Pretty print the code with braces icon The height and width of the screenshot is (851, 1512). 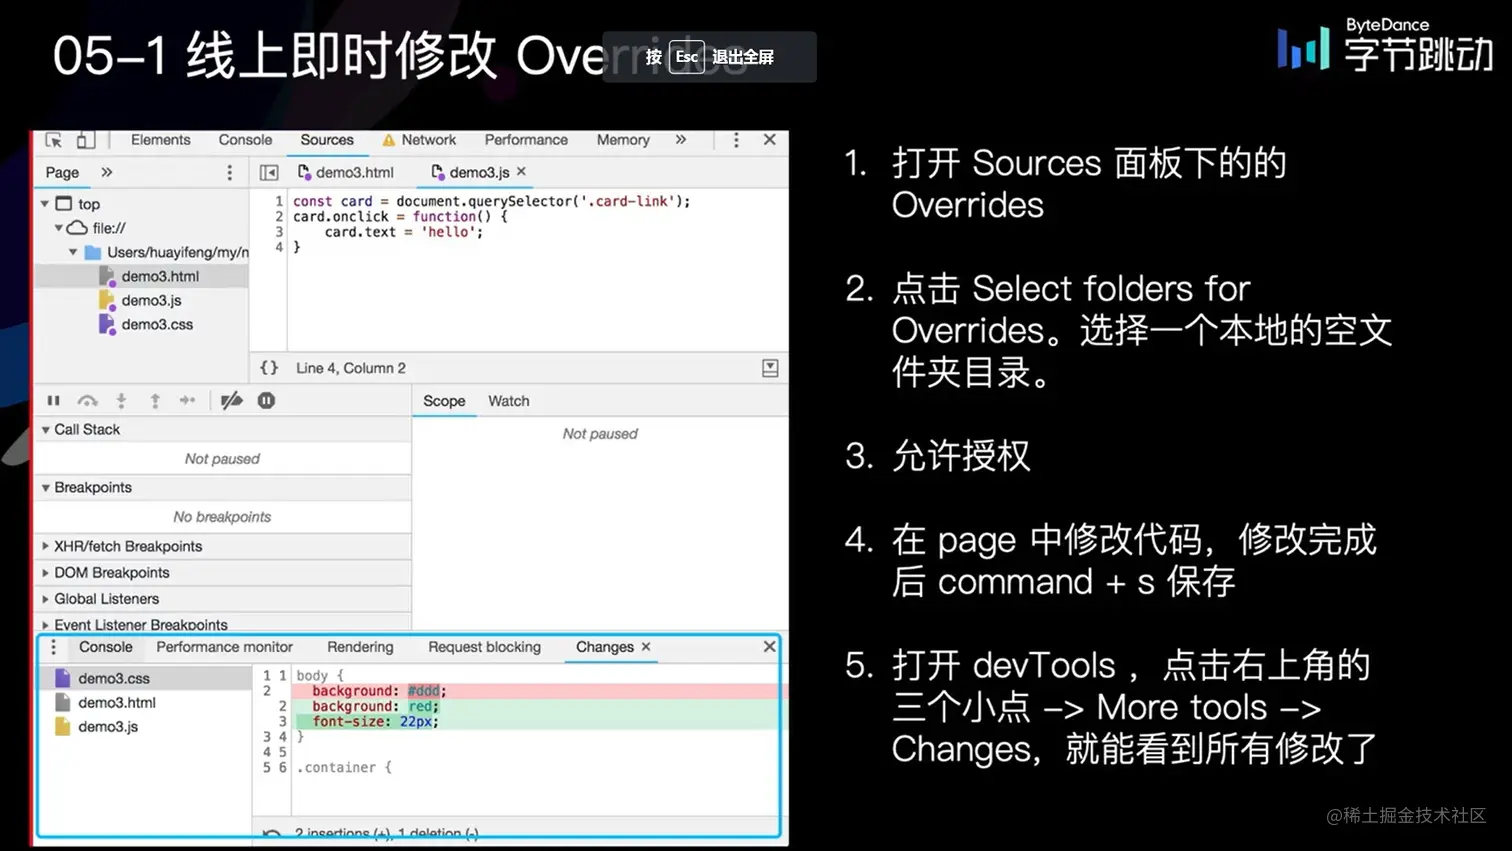click(269, 368)
